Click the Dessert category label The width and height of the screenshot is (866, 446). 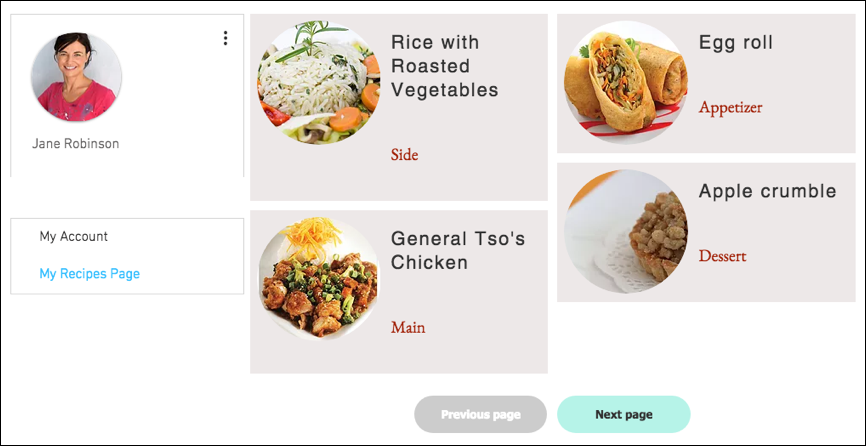[x=722, y=256]
